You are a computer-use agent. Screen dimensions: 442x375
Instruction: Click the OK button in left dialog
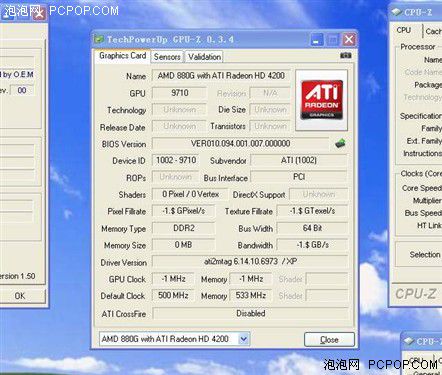pyautogui.click(x=20, y=296)
